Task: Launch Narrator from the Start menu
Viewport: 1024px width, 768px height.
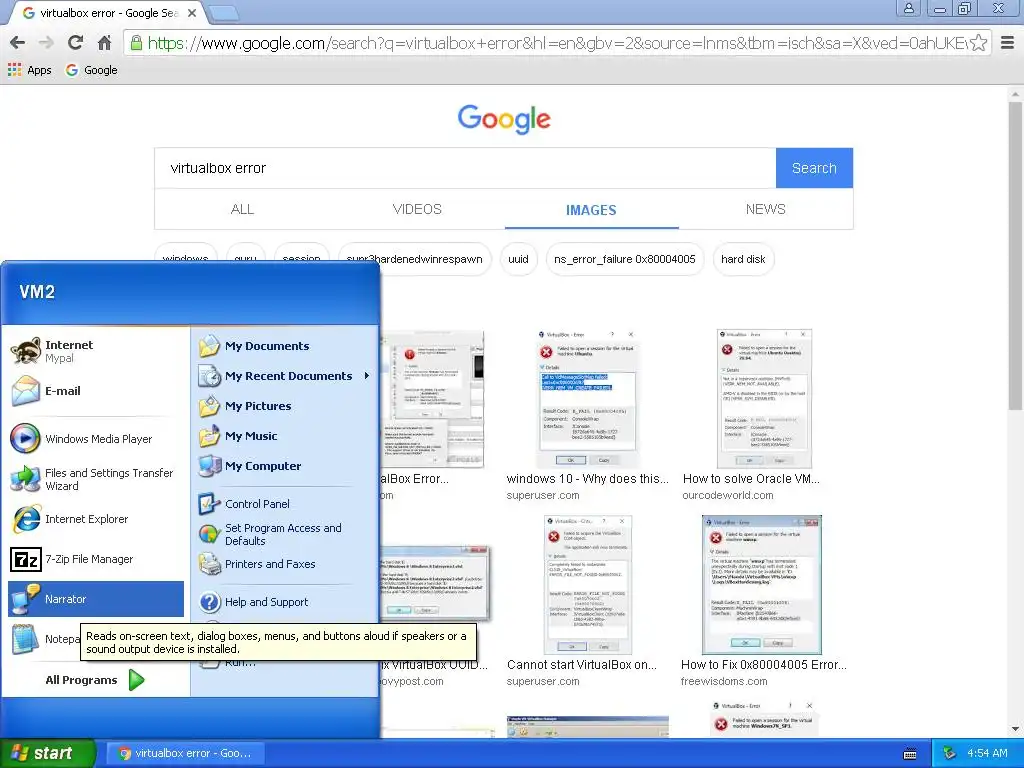Action: click(96, 599)
